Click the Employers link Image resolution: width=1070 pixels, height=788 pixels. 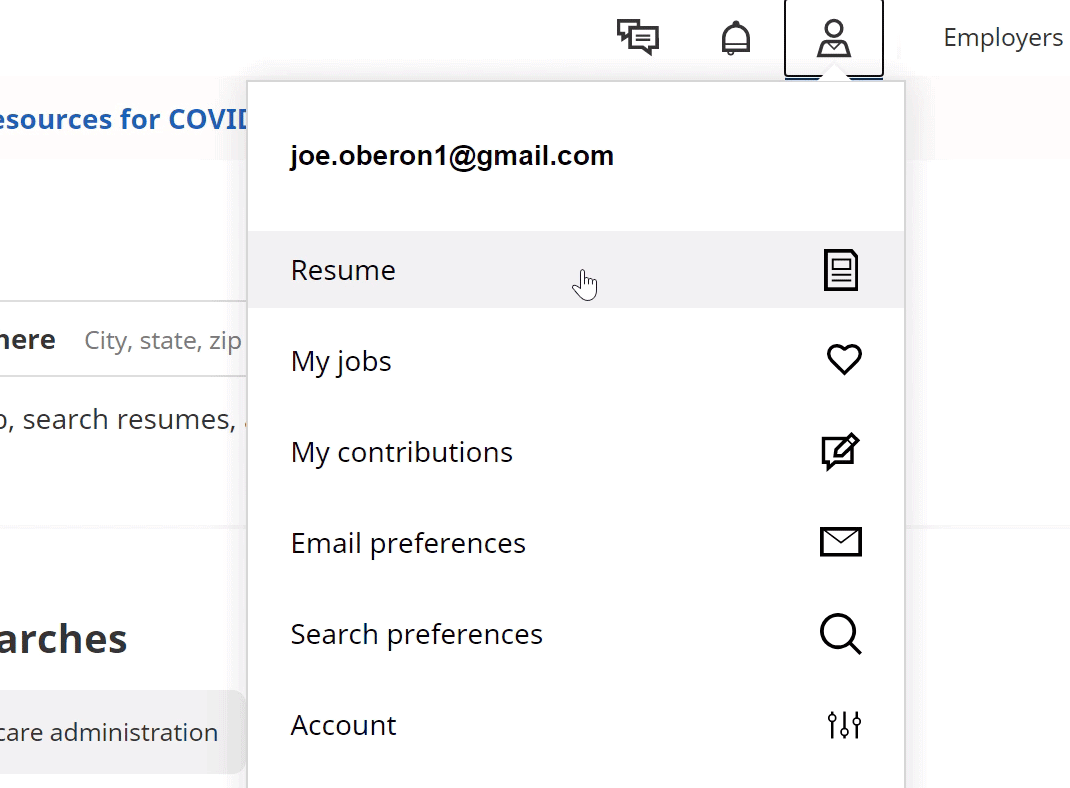(x=1002, y=37)
